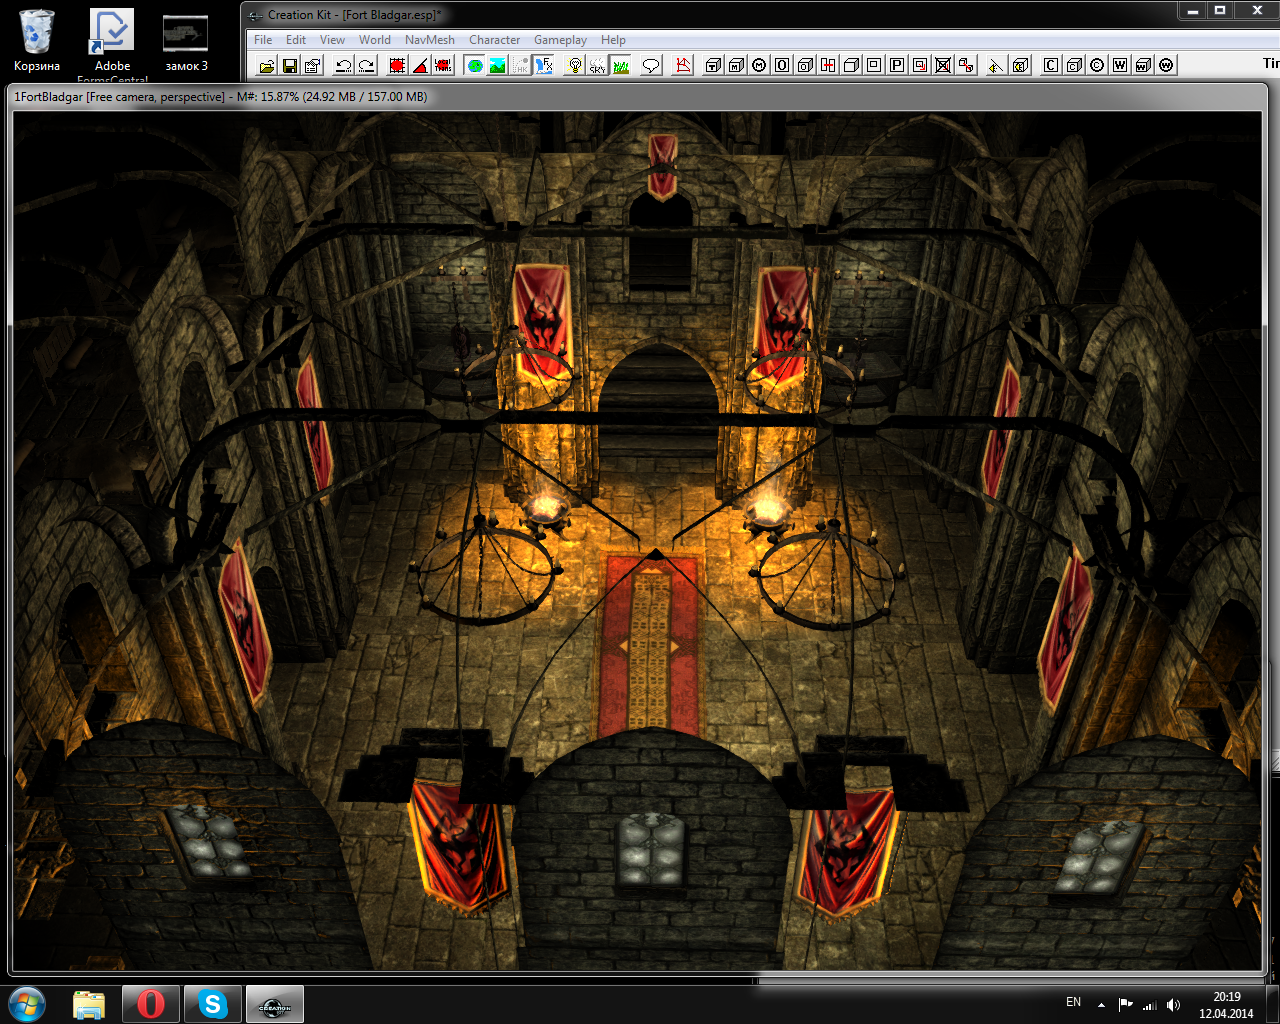
Task: Open the Help menu
Action: pos(613,40)
